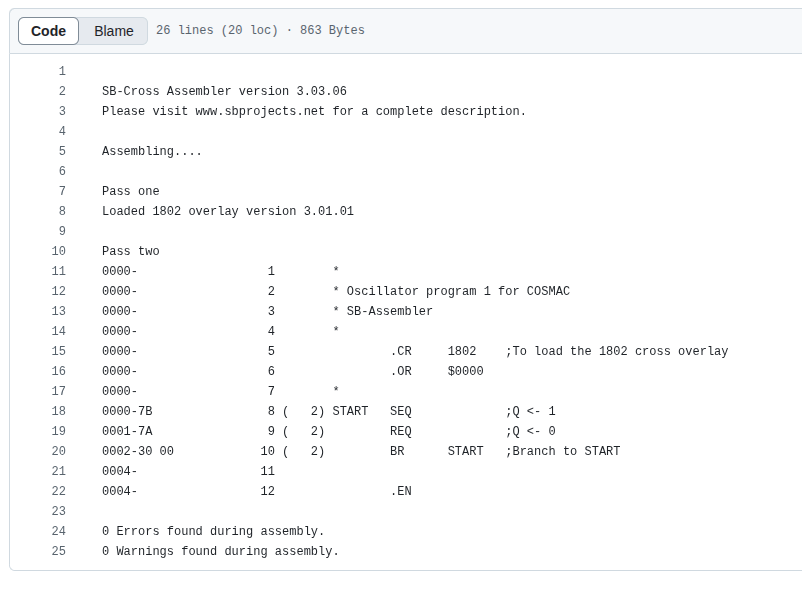Click the www.sbprojects.net text in line 3
Screen dimensions: 802x597
(x=260, y=111)
